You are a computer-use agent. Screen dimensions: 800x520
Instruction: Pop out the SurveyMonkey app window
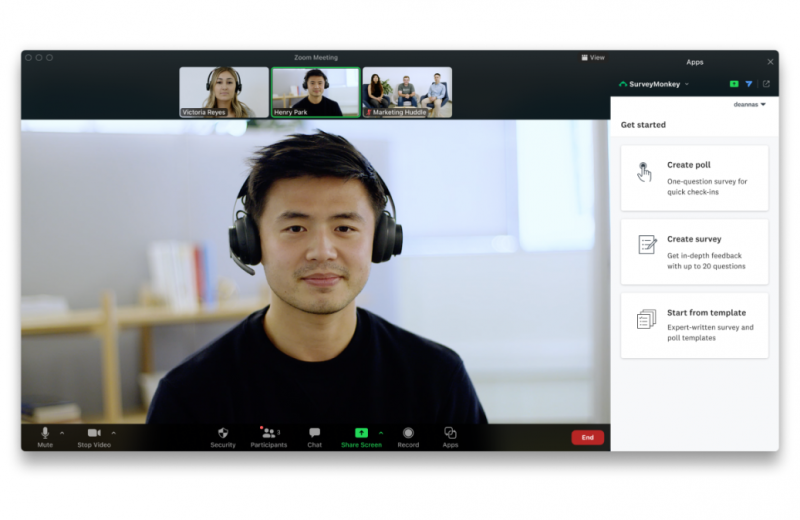click(x=766, y=84)
